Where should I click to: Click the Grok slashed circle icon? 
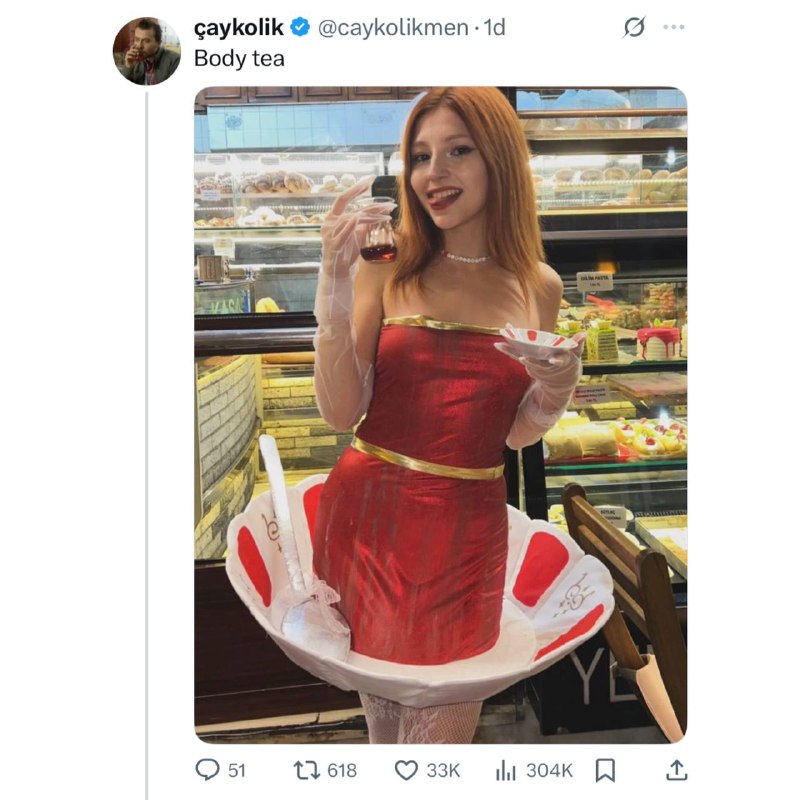[x=634, y=27]
